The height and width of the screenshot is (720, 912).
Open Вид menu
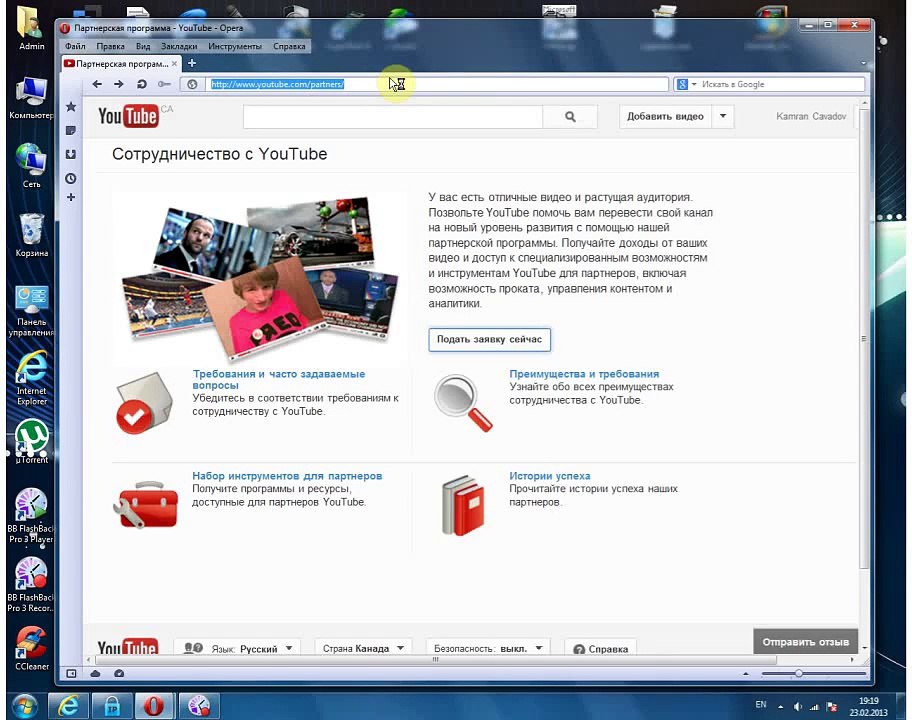(143, 46)
